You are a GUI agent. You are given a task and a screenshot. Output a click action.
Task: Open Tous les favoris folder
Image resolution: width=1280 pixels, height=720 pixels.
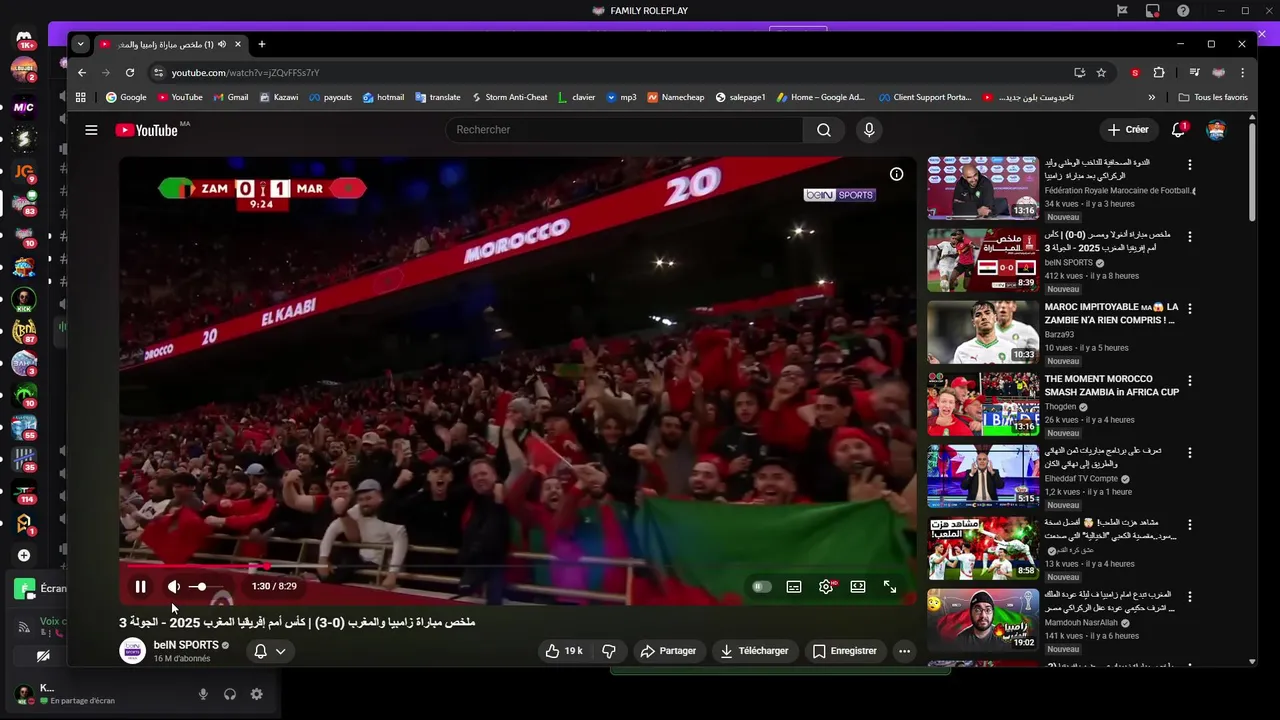1213,97
